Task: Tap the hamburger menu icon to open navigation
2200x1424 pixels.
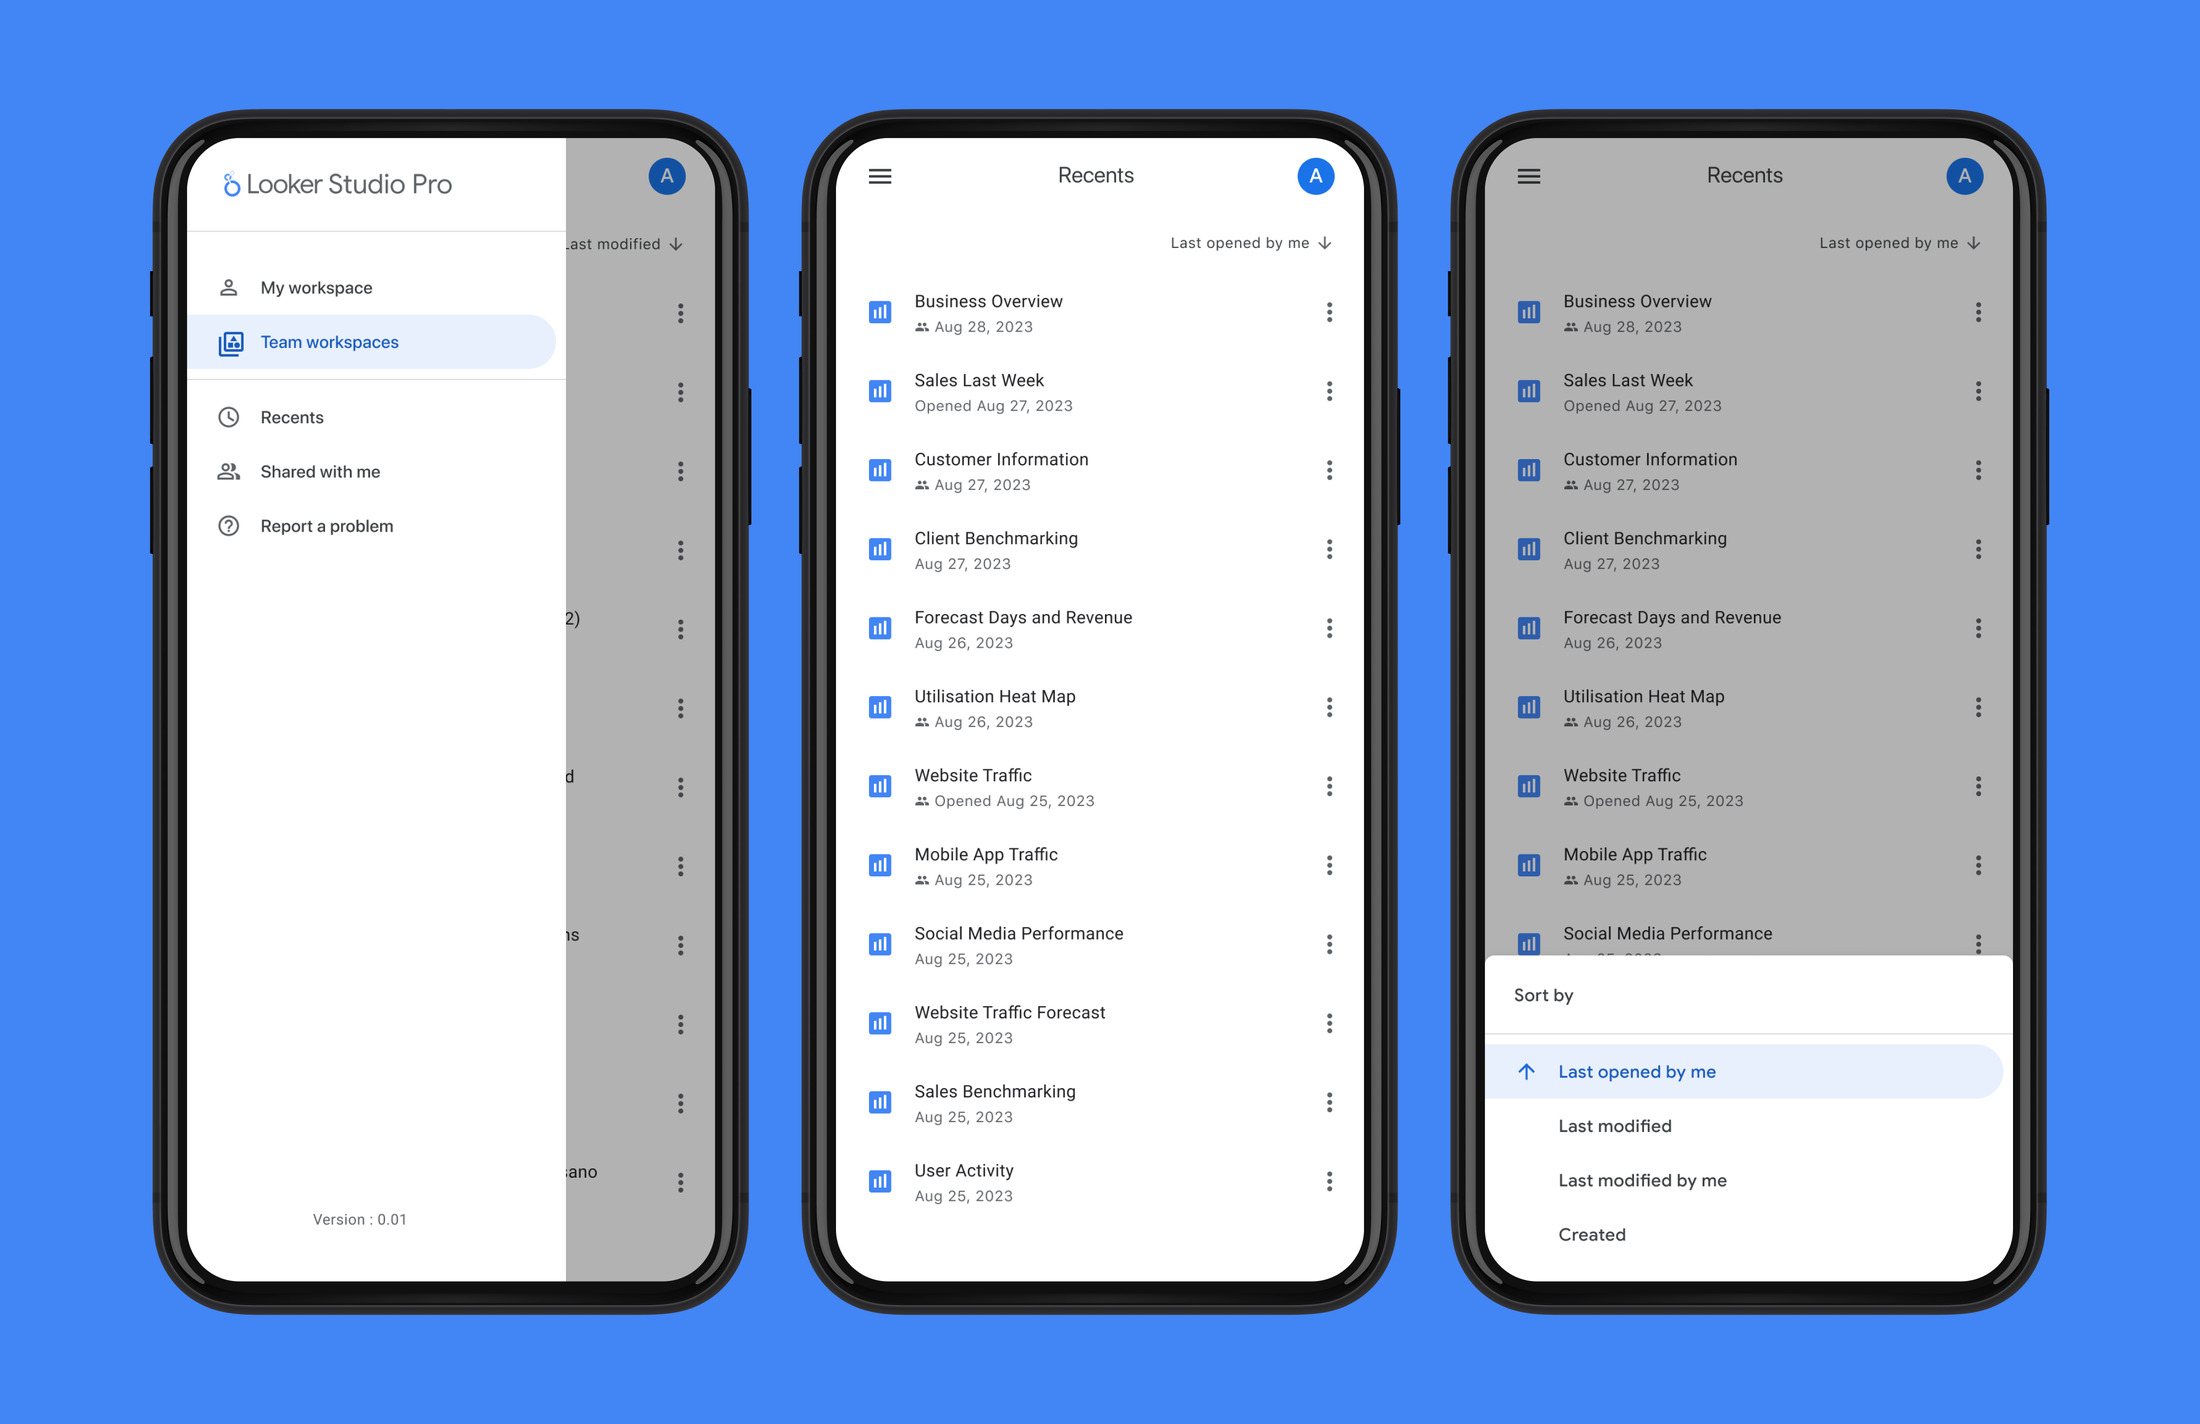Action: pyautogui.click(x=880, y=175)
